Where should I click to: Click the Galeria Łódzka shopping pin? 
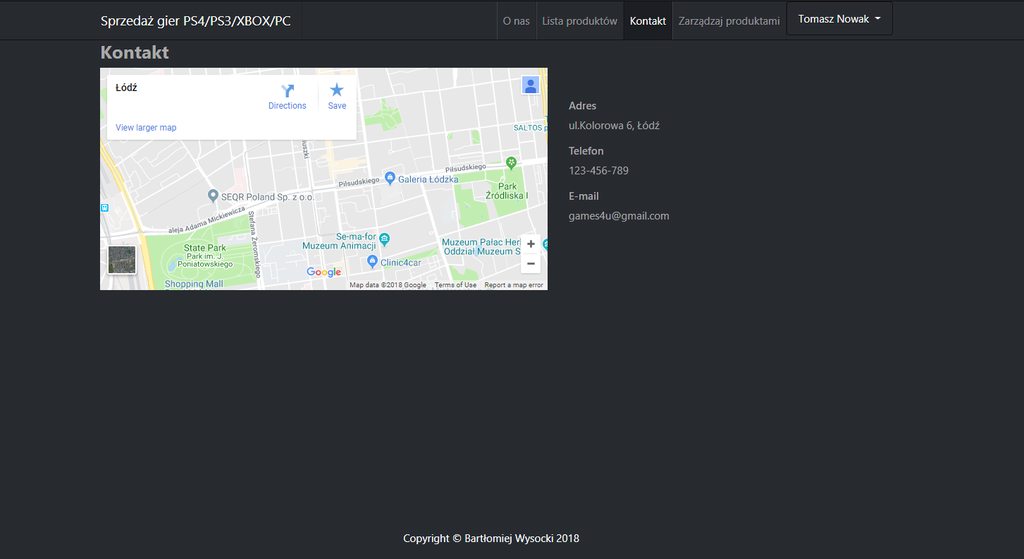[390, 177]
